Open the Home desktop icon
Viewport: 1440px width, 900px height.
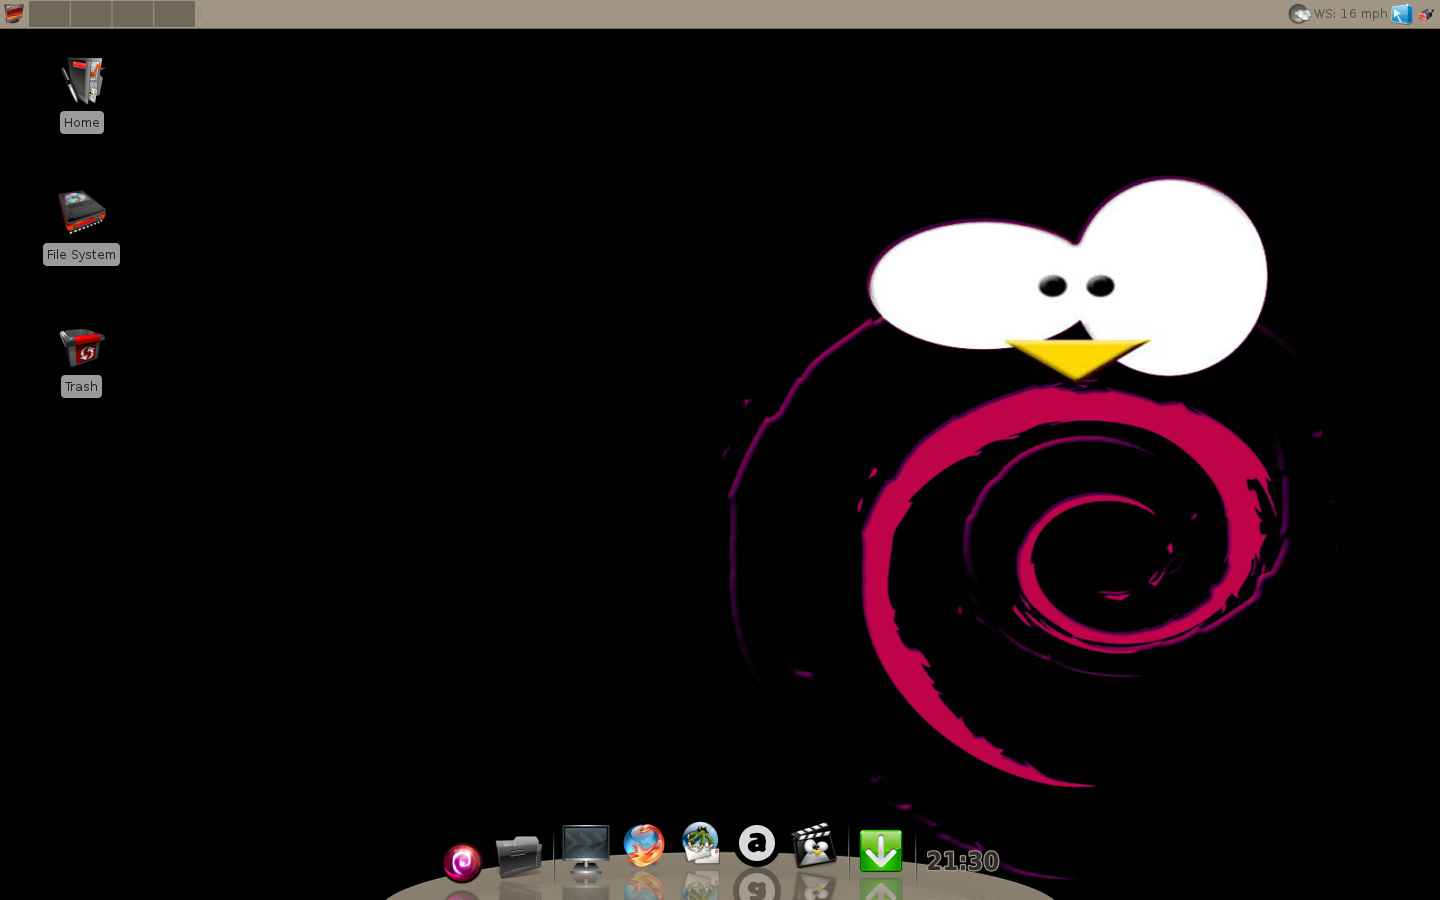pyautogui.click(x=82, y=81)
